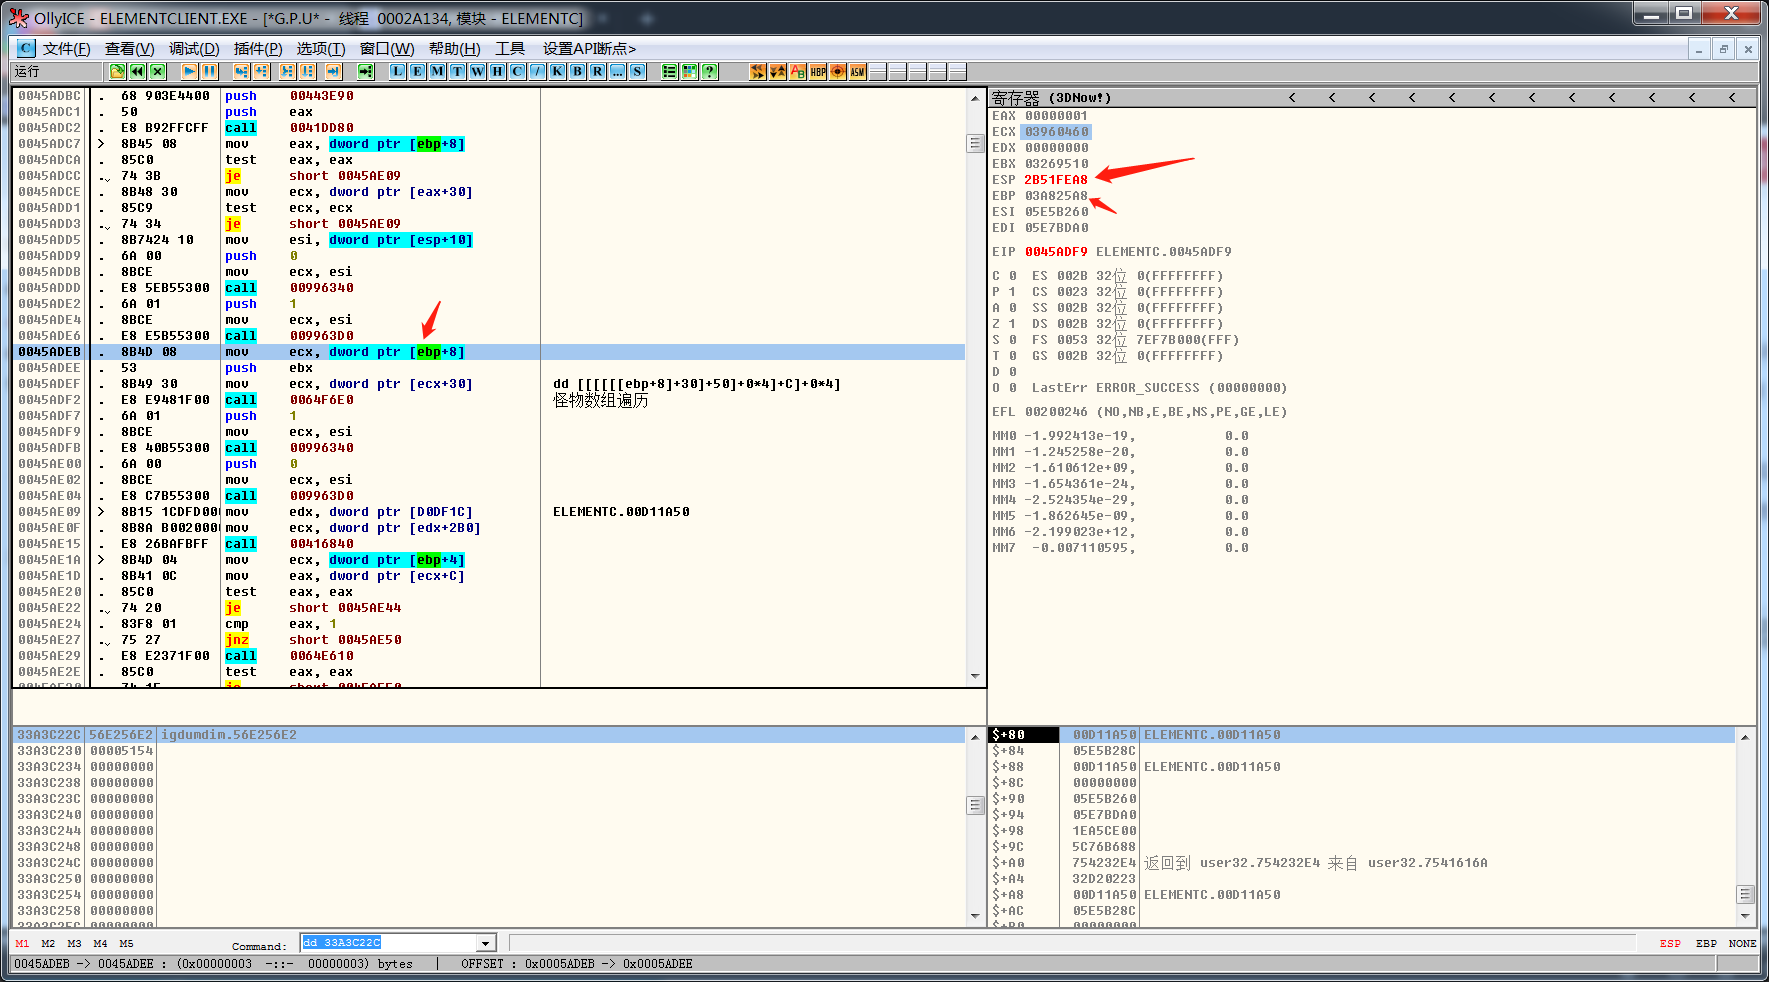This screenshot has width=1769, height=982.
Task: Switch stack addressing to ESP
Action: pyautogui.click(x=1670, y=943)
